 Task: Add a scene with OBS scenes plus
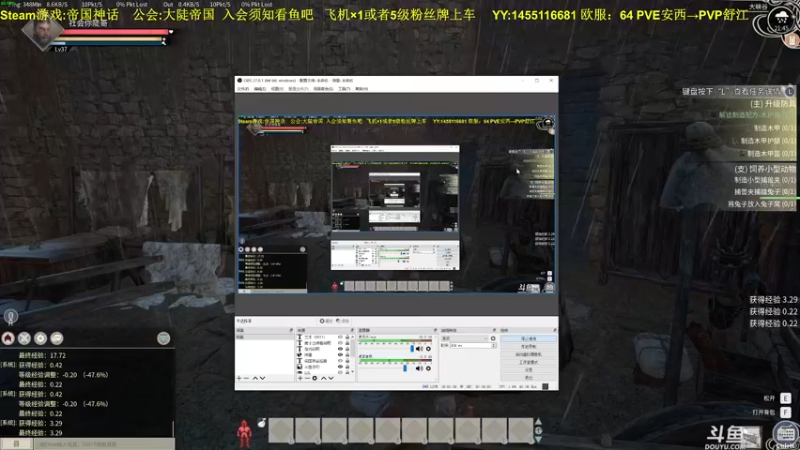tap(239, 378)
